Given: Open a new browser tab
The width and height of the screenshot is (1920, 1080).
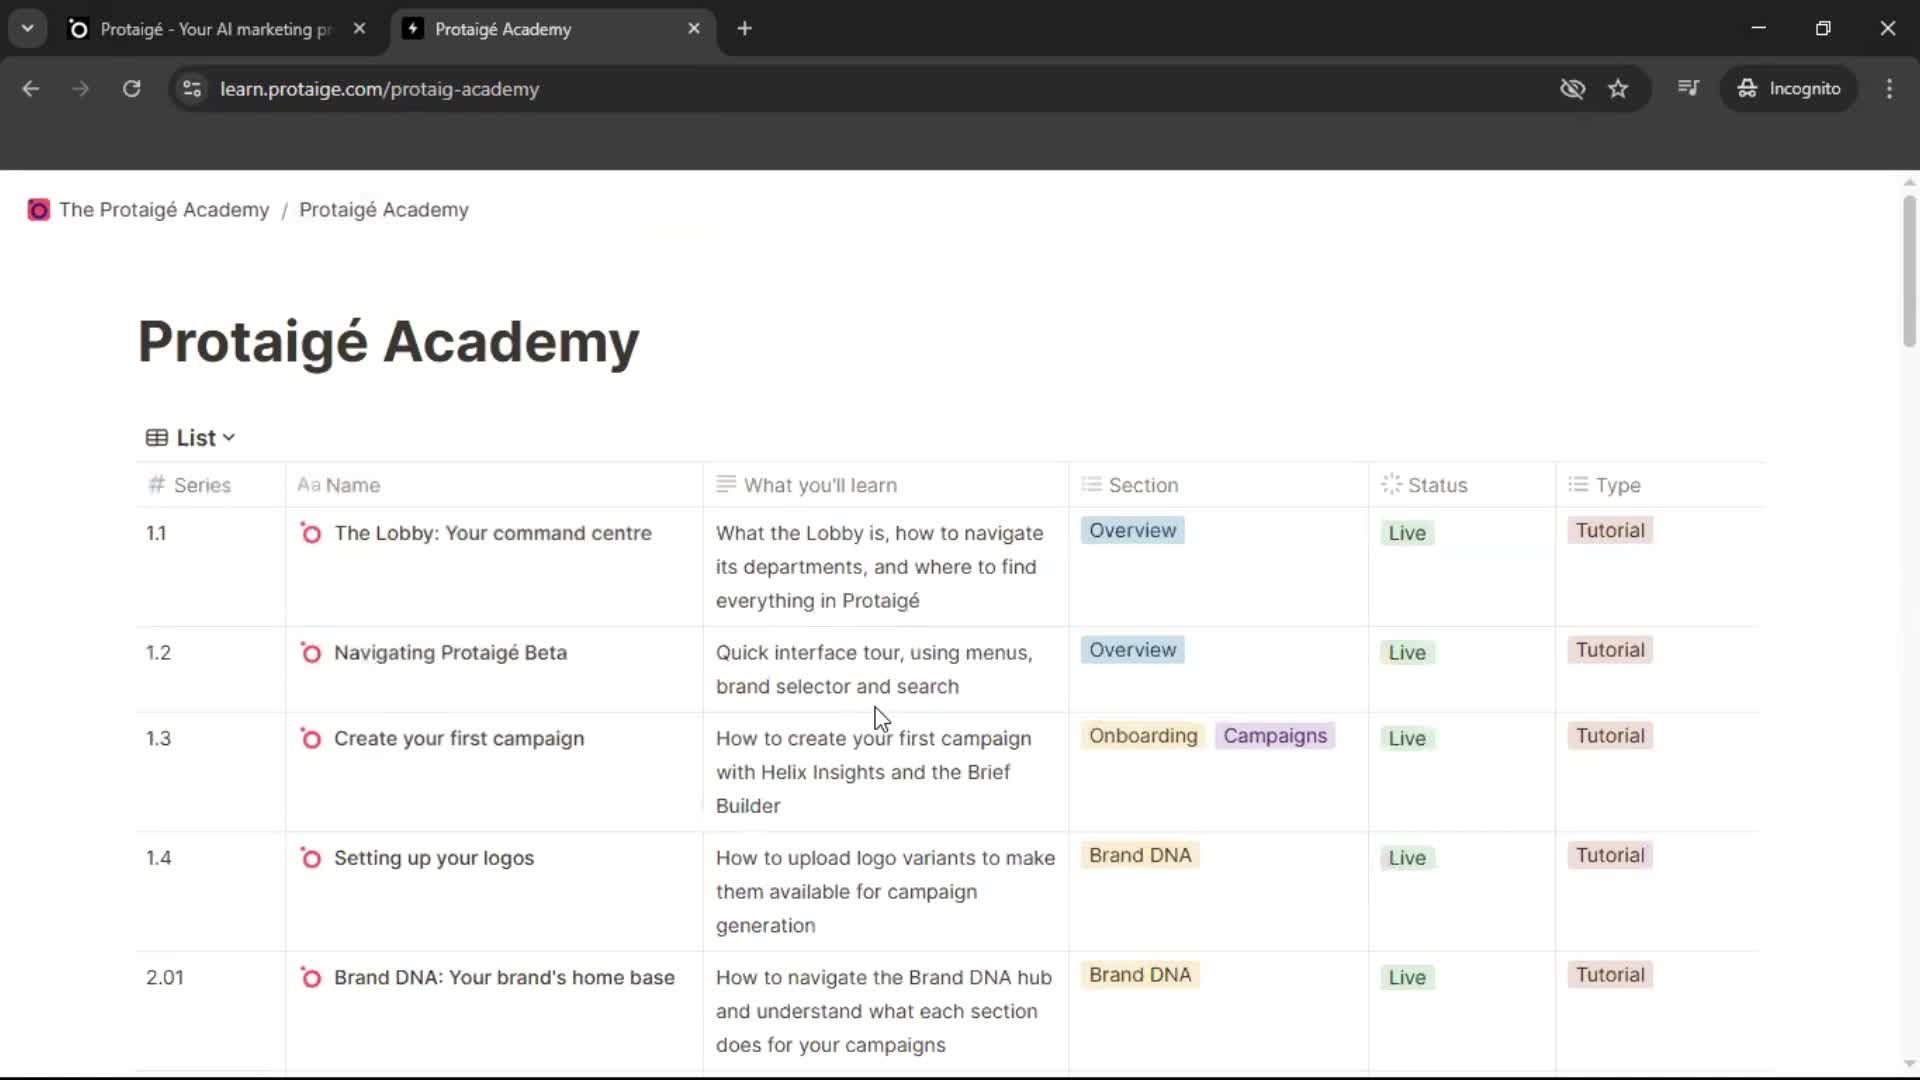Looking at the screenshot, I should pyautogui.click(x=744, y=29).
